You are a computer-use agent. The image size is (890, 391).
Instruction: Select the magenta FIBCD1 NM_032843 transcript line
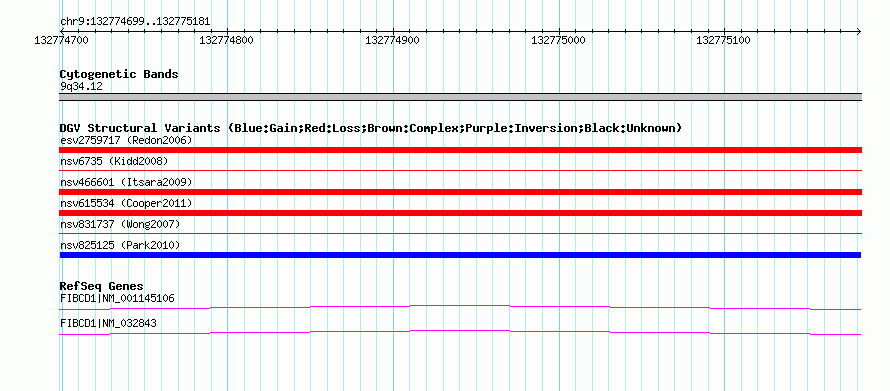[460, 333]
